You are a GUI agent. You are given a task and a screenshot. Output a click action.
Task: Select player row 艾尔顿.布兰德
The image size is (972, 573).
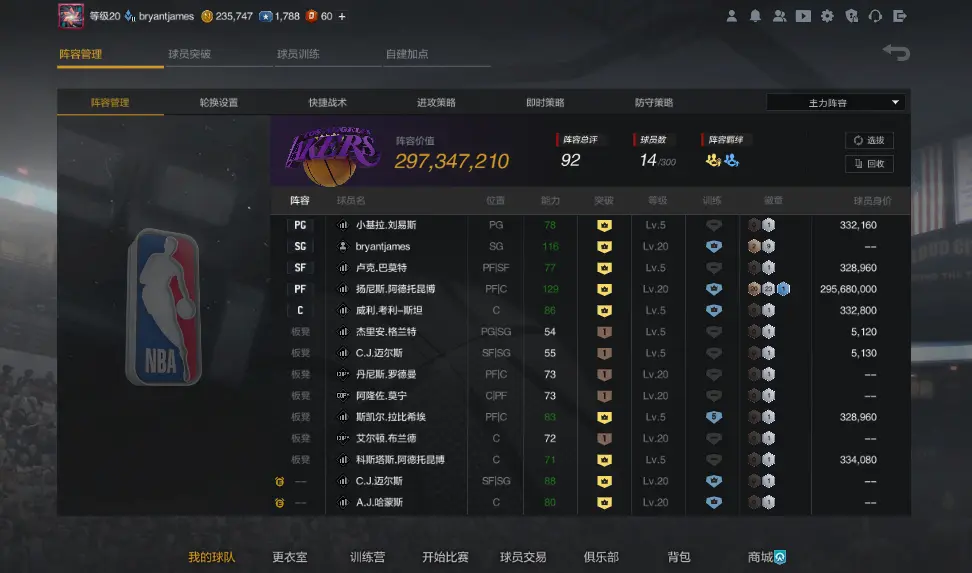(590, 438)
